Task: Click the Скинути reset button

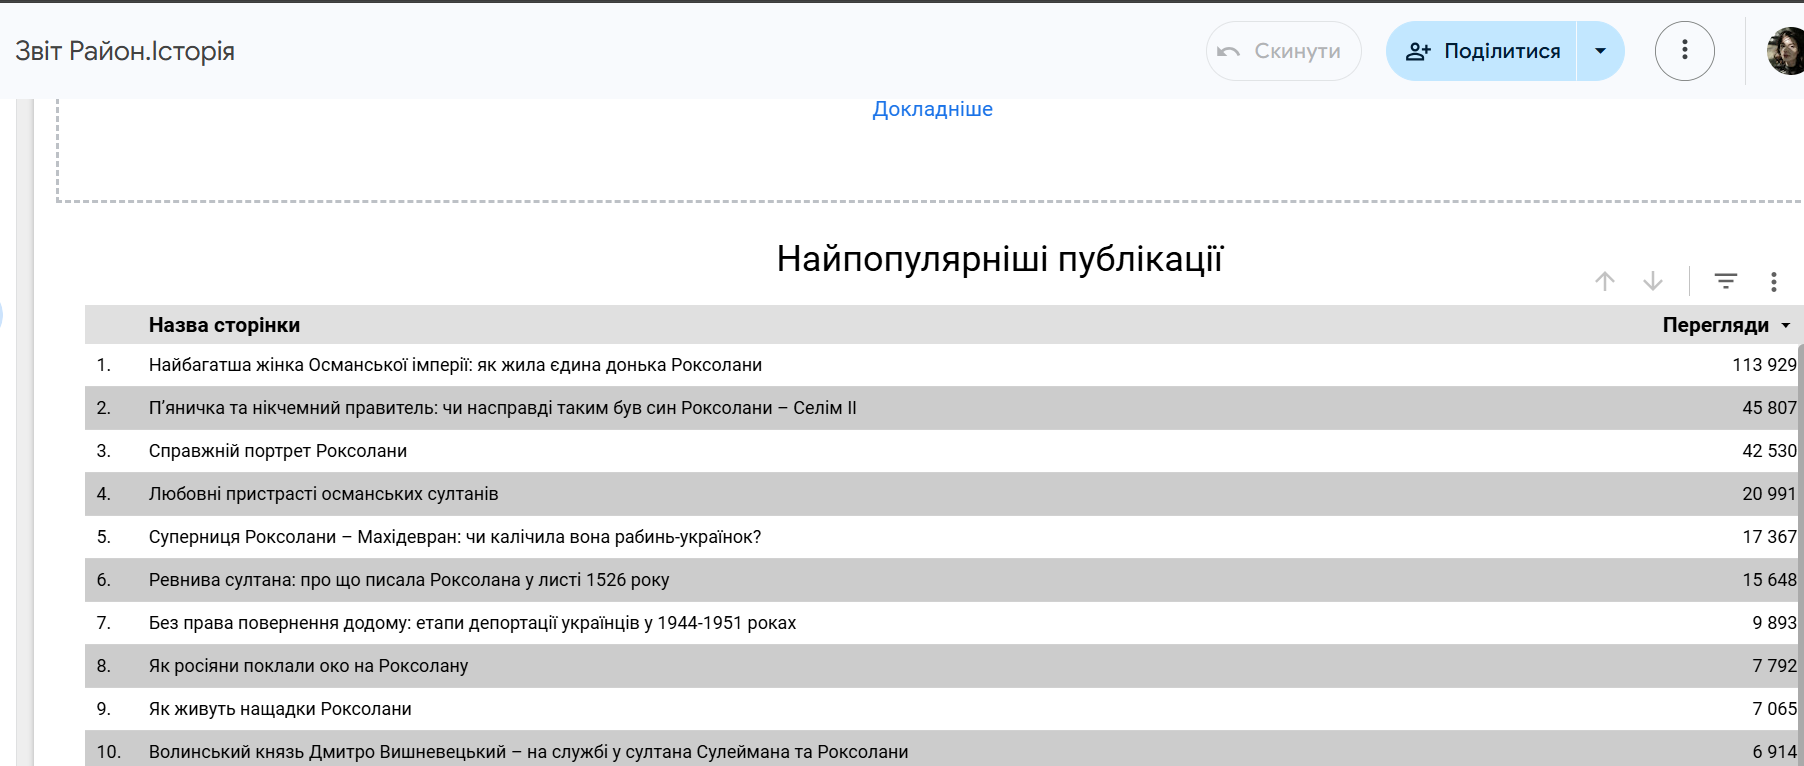Action: point(1283,51)
